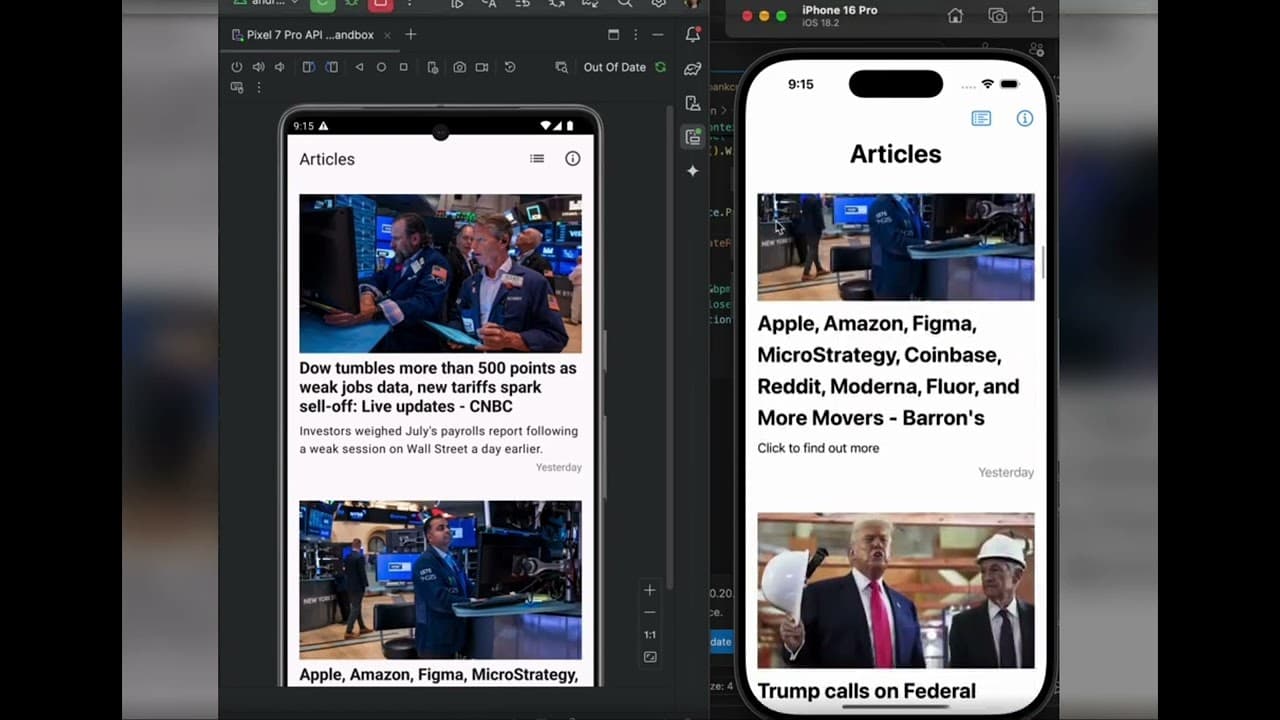
Task: Open the emulator toolbar more options dots
Action: pyautogui.click(x=258, y=87)
